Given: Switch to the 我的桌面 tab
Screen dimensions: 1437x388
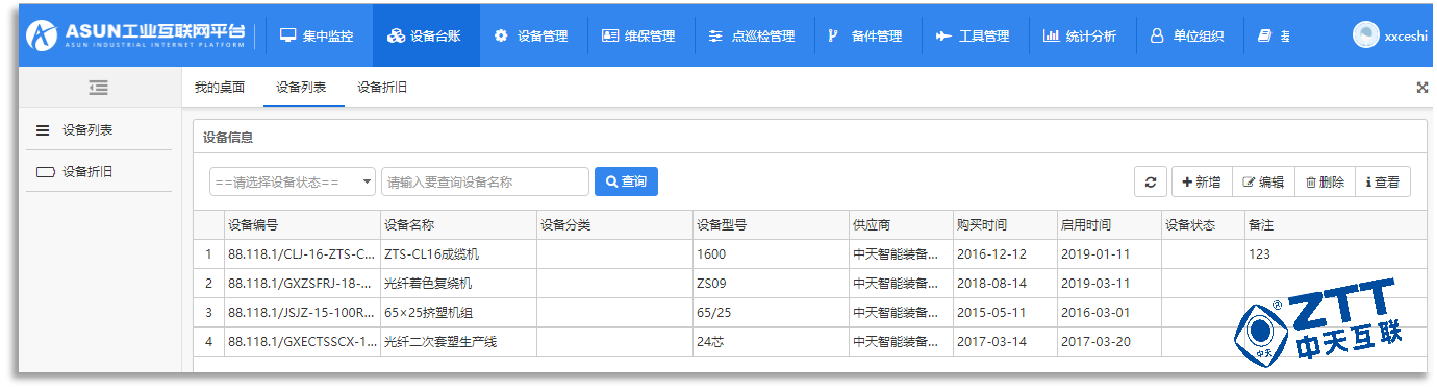Looking at the screenshot, I should [220, 88].
